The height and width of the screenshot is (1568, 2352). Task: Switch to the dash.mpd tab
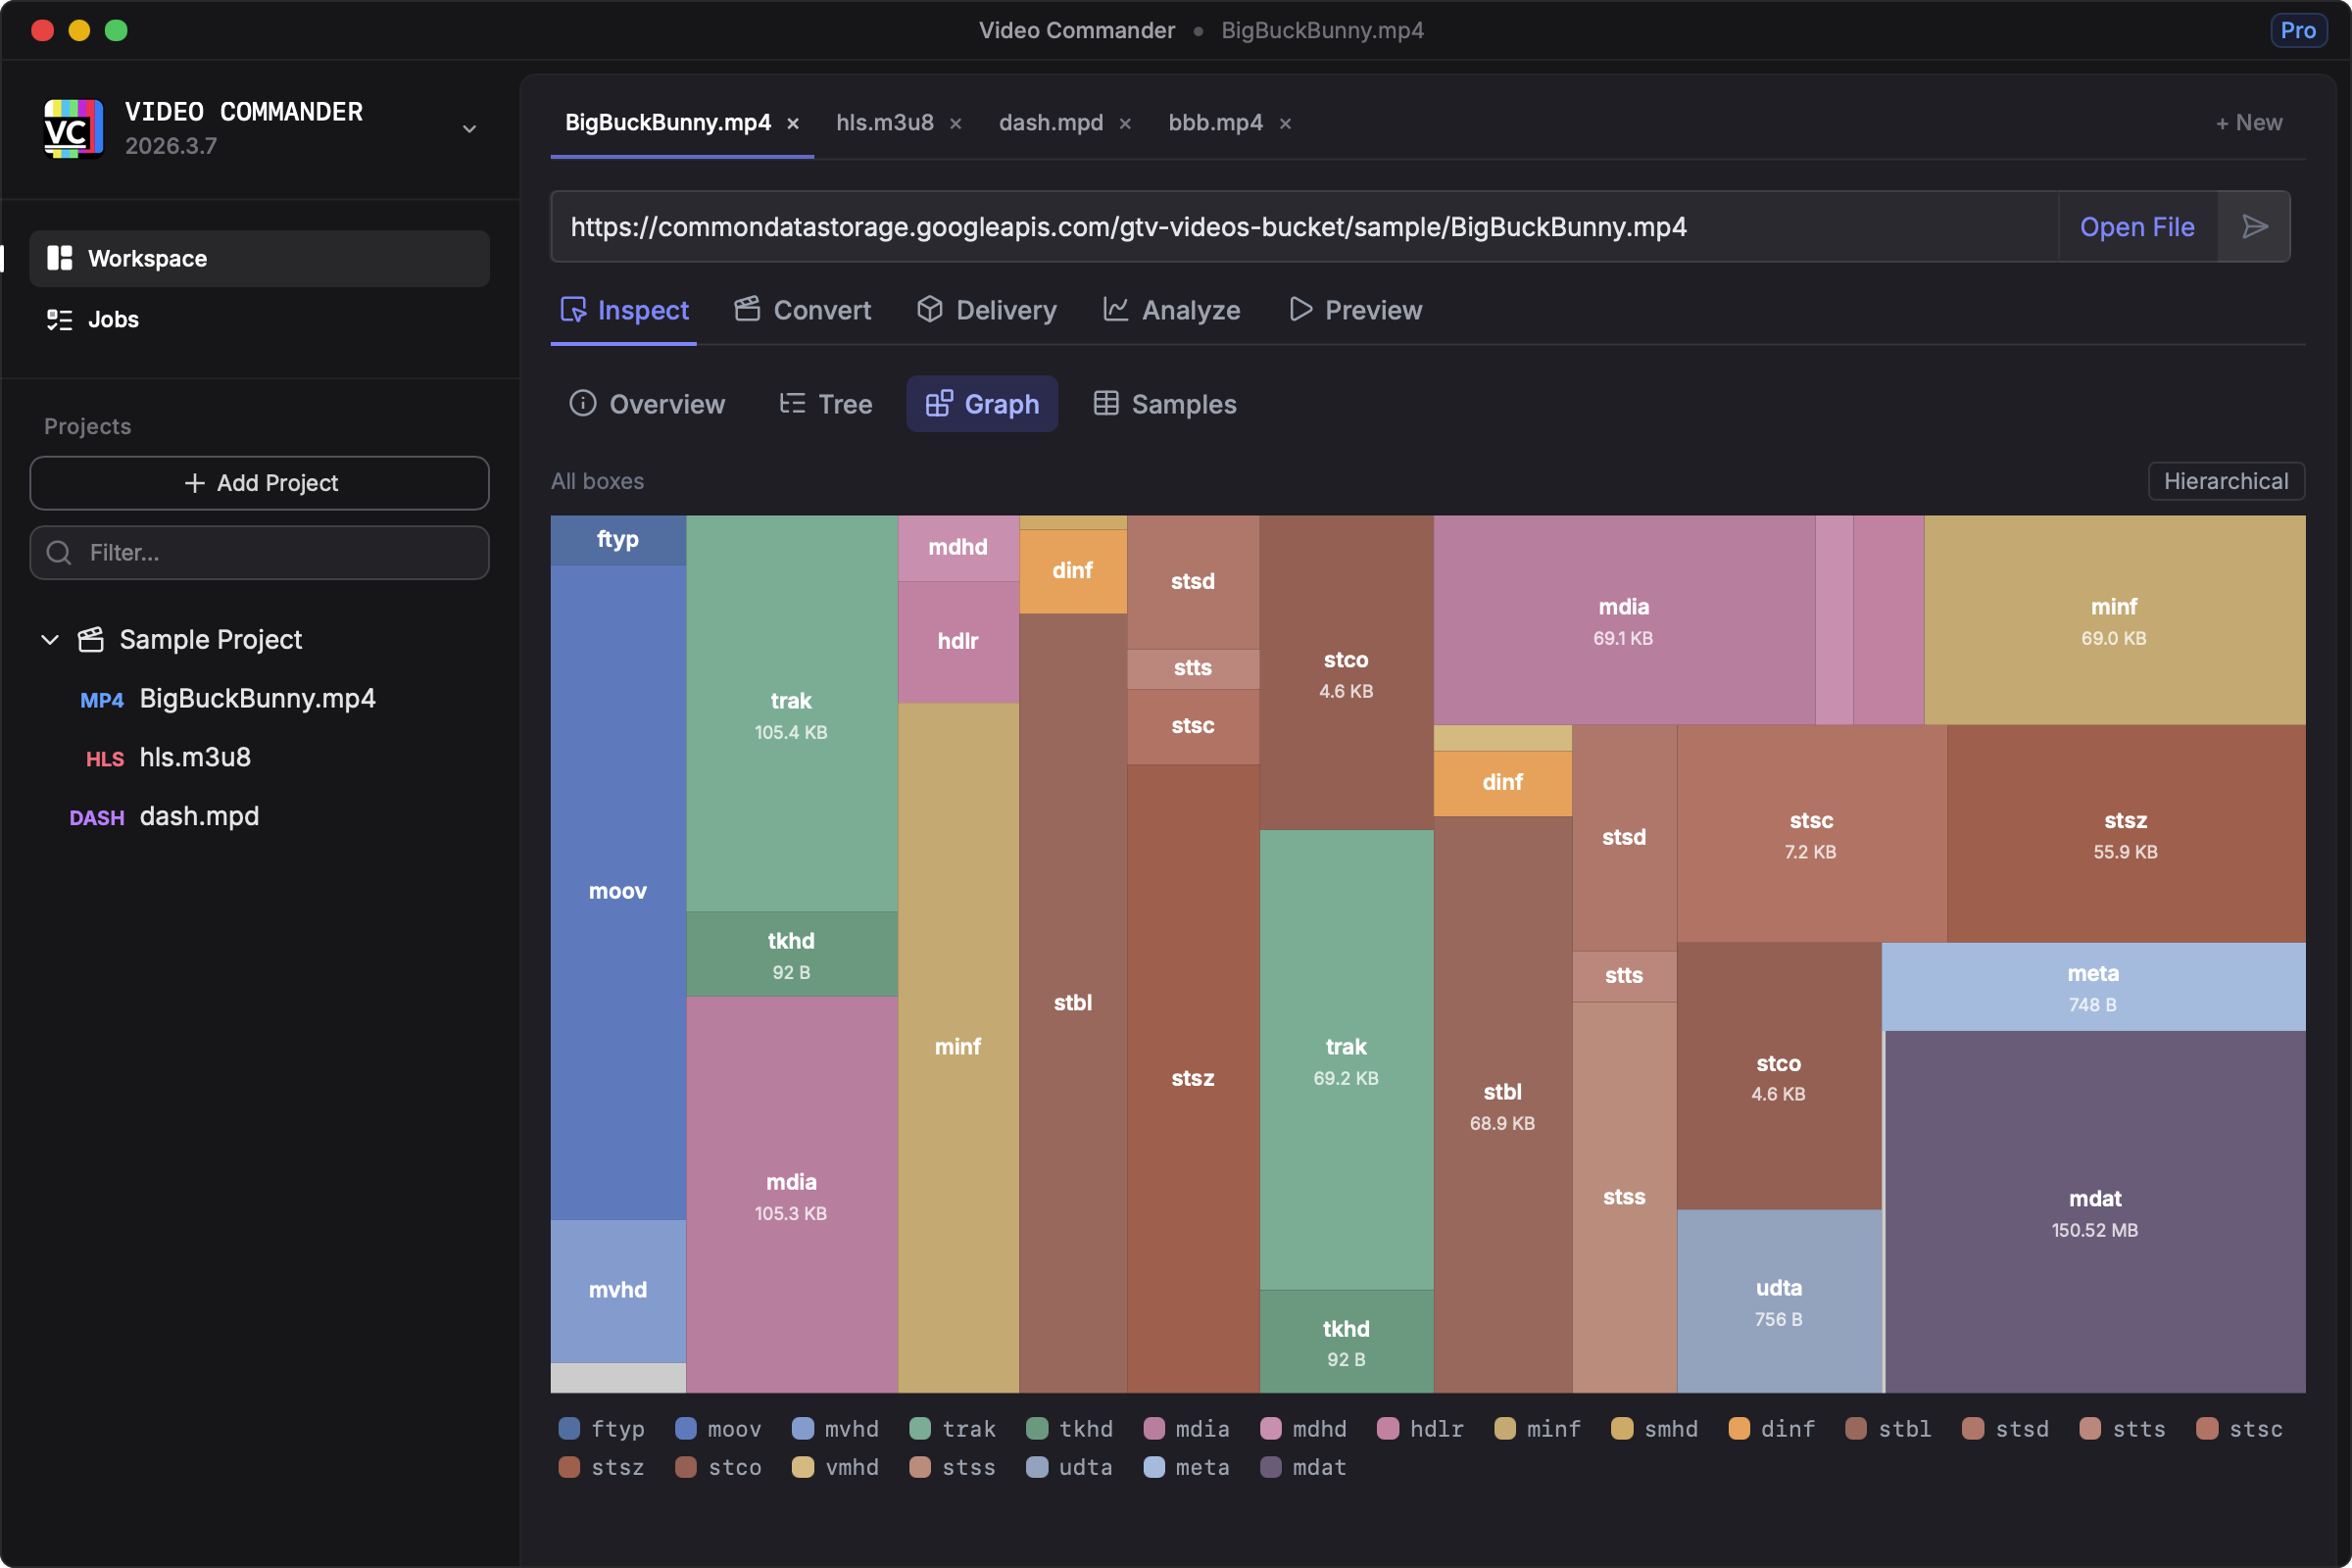(1050, 123)
